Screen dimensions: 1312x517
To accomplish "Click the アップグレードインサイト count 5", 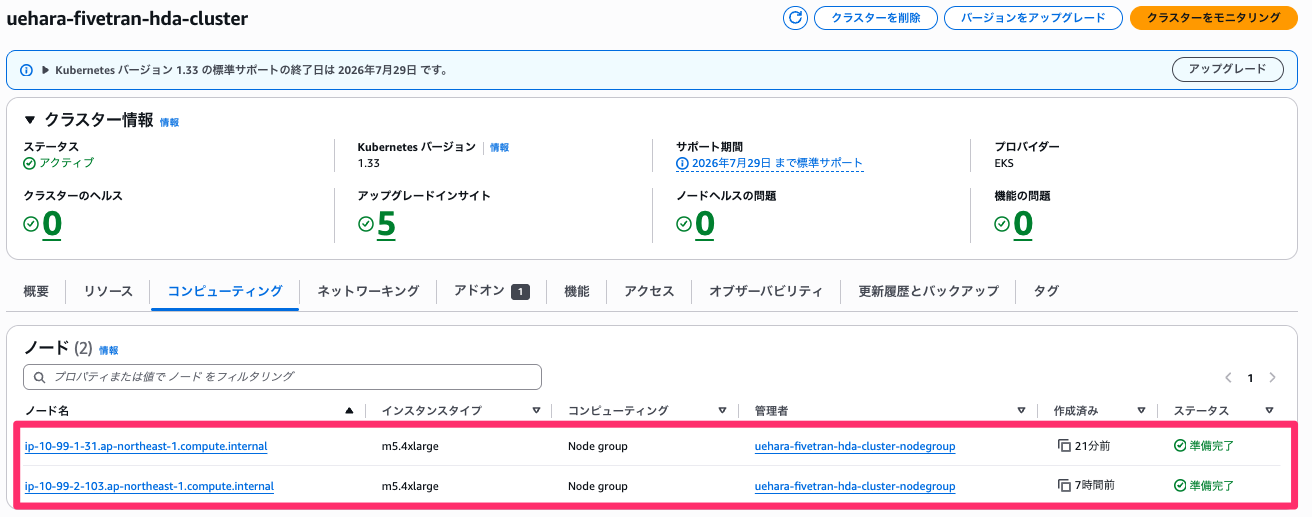I will coord(386,225).
